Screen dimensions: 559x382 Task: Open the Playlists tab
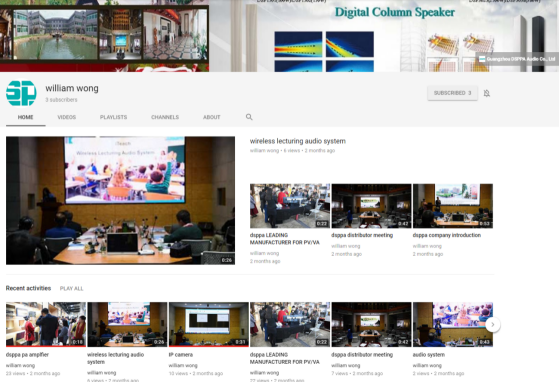coord(113,117)
